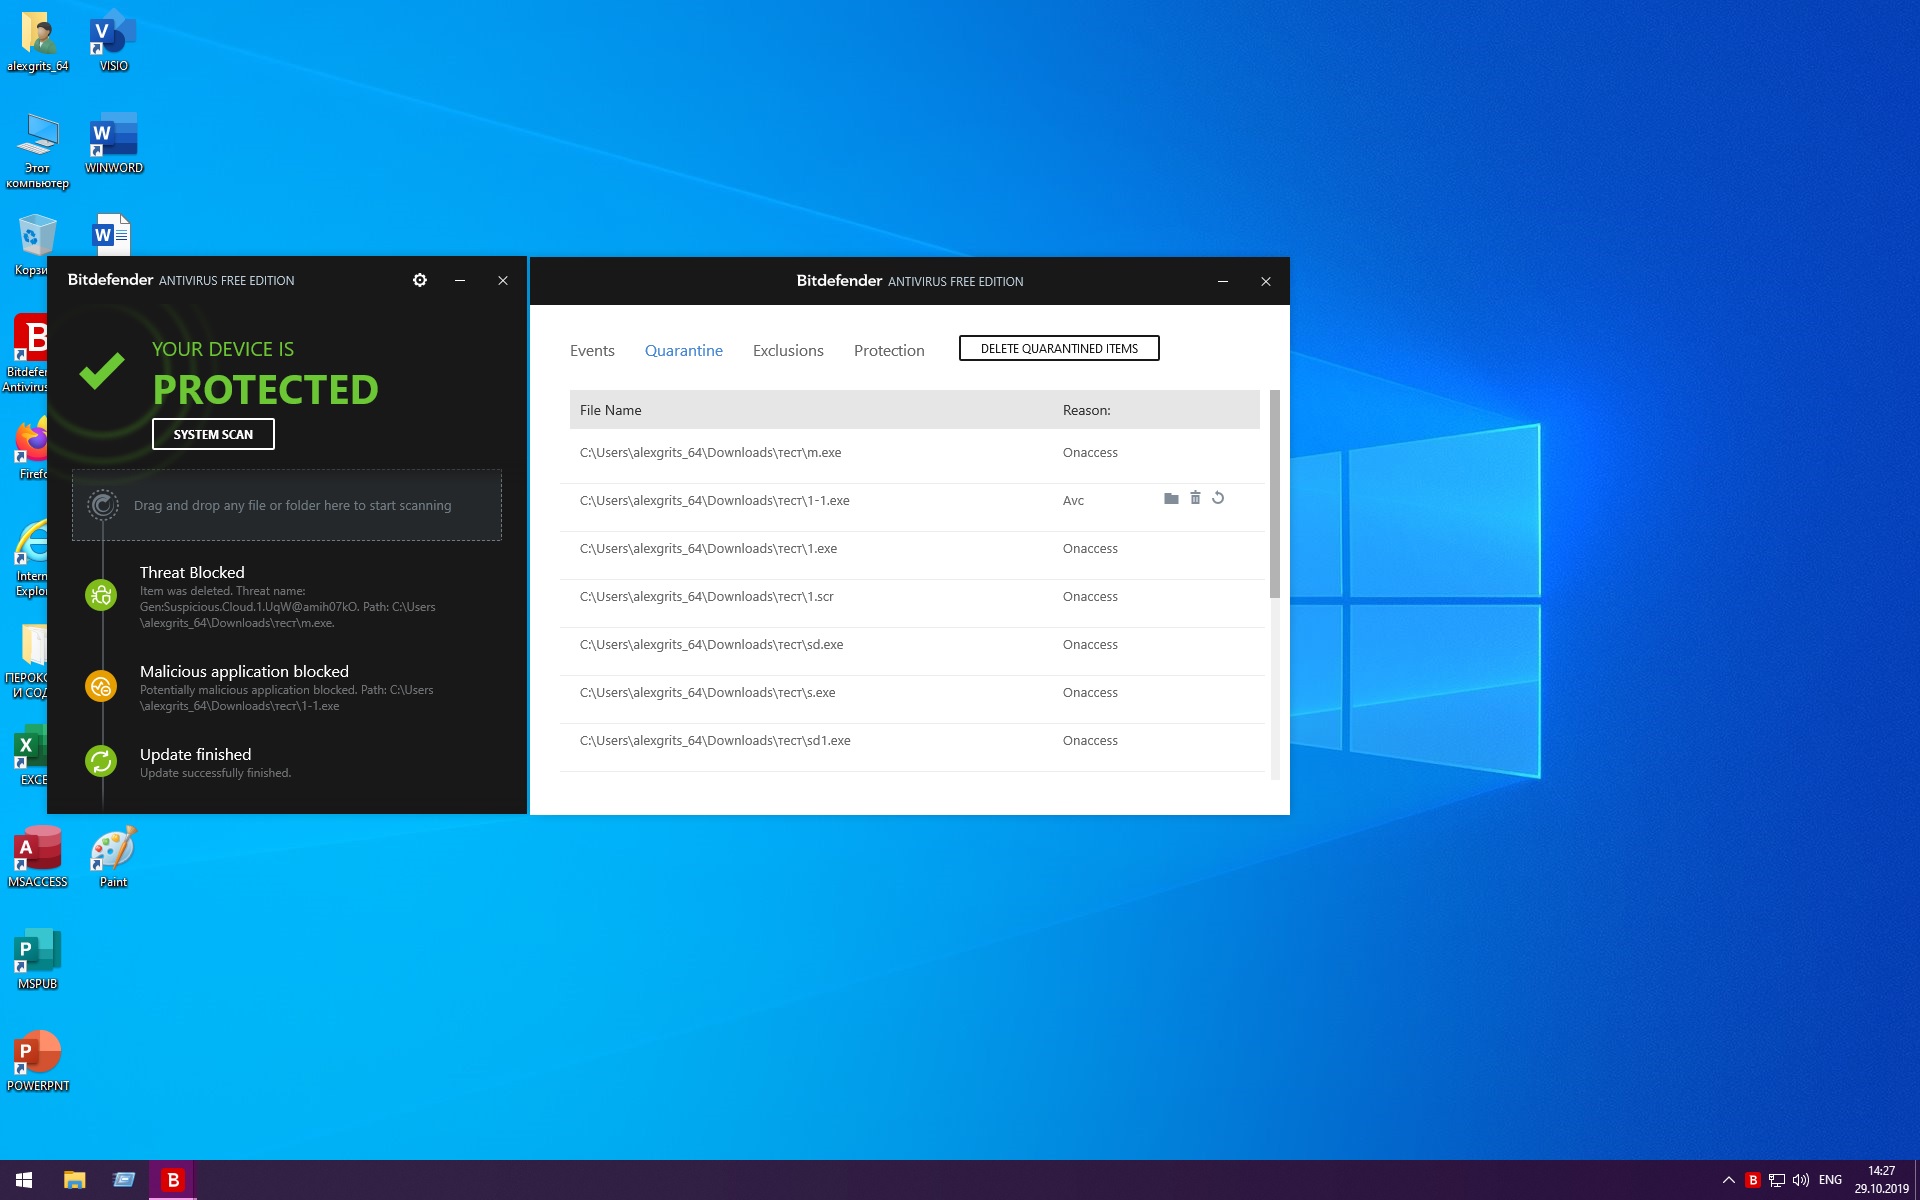Click the Malicious application blocked icon
The image size is (1920, 1200).
click(x=101, y=687)
